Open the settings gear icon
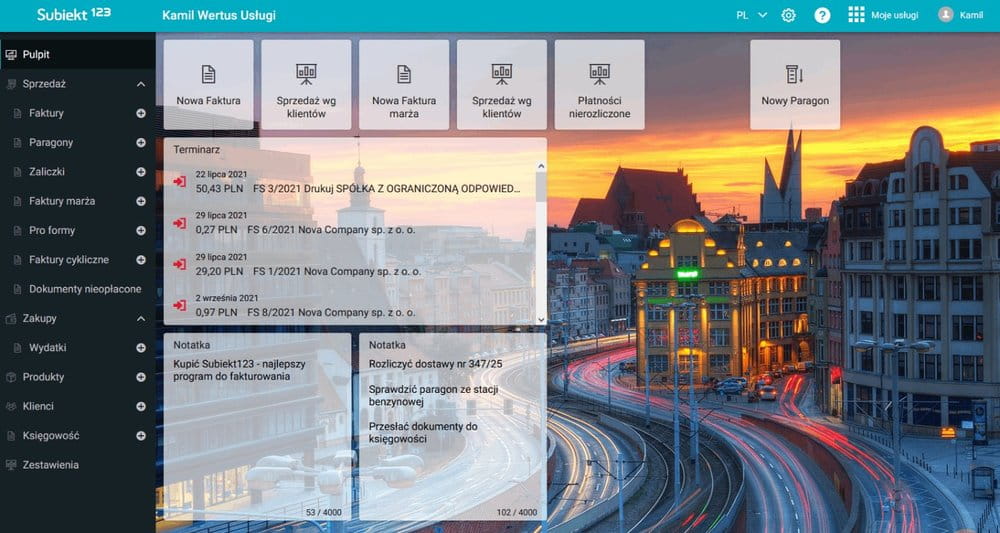1000x533 pixels. tap(788, 16)
